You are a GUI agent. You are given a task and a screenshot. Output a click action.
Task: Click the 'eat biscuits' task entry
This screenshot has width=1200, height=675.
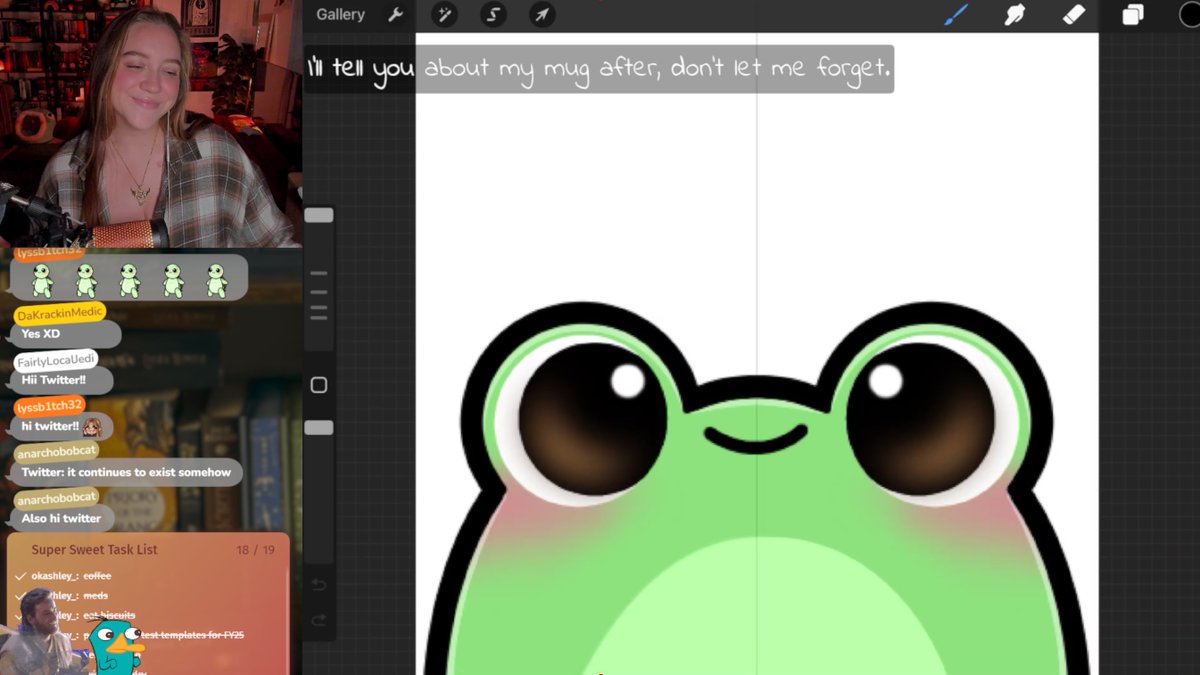point(109,615)
